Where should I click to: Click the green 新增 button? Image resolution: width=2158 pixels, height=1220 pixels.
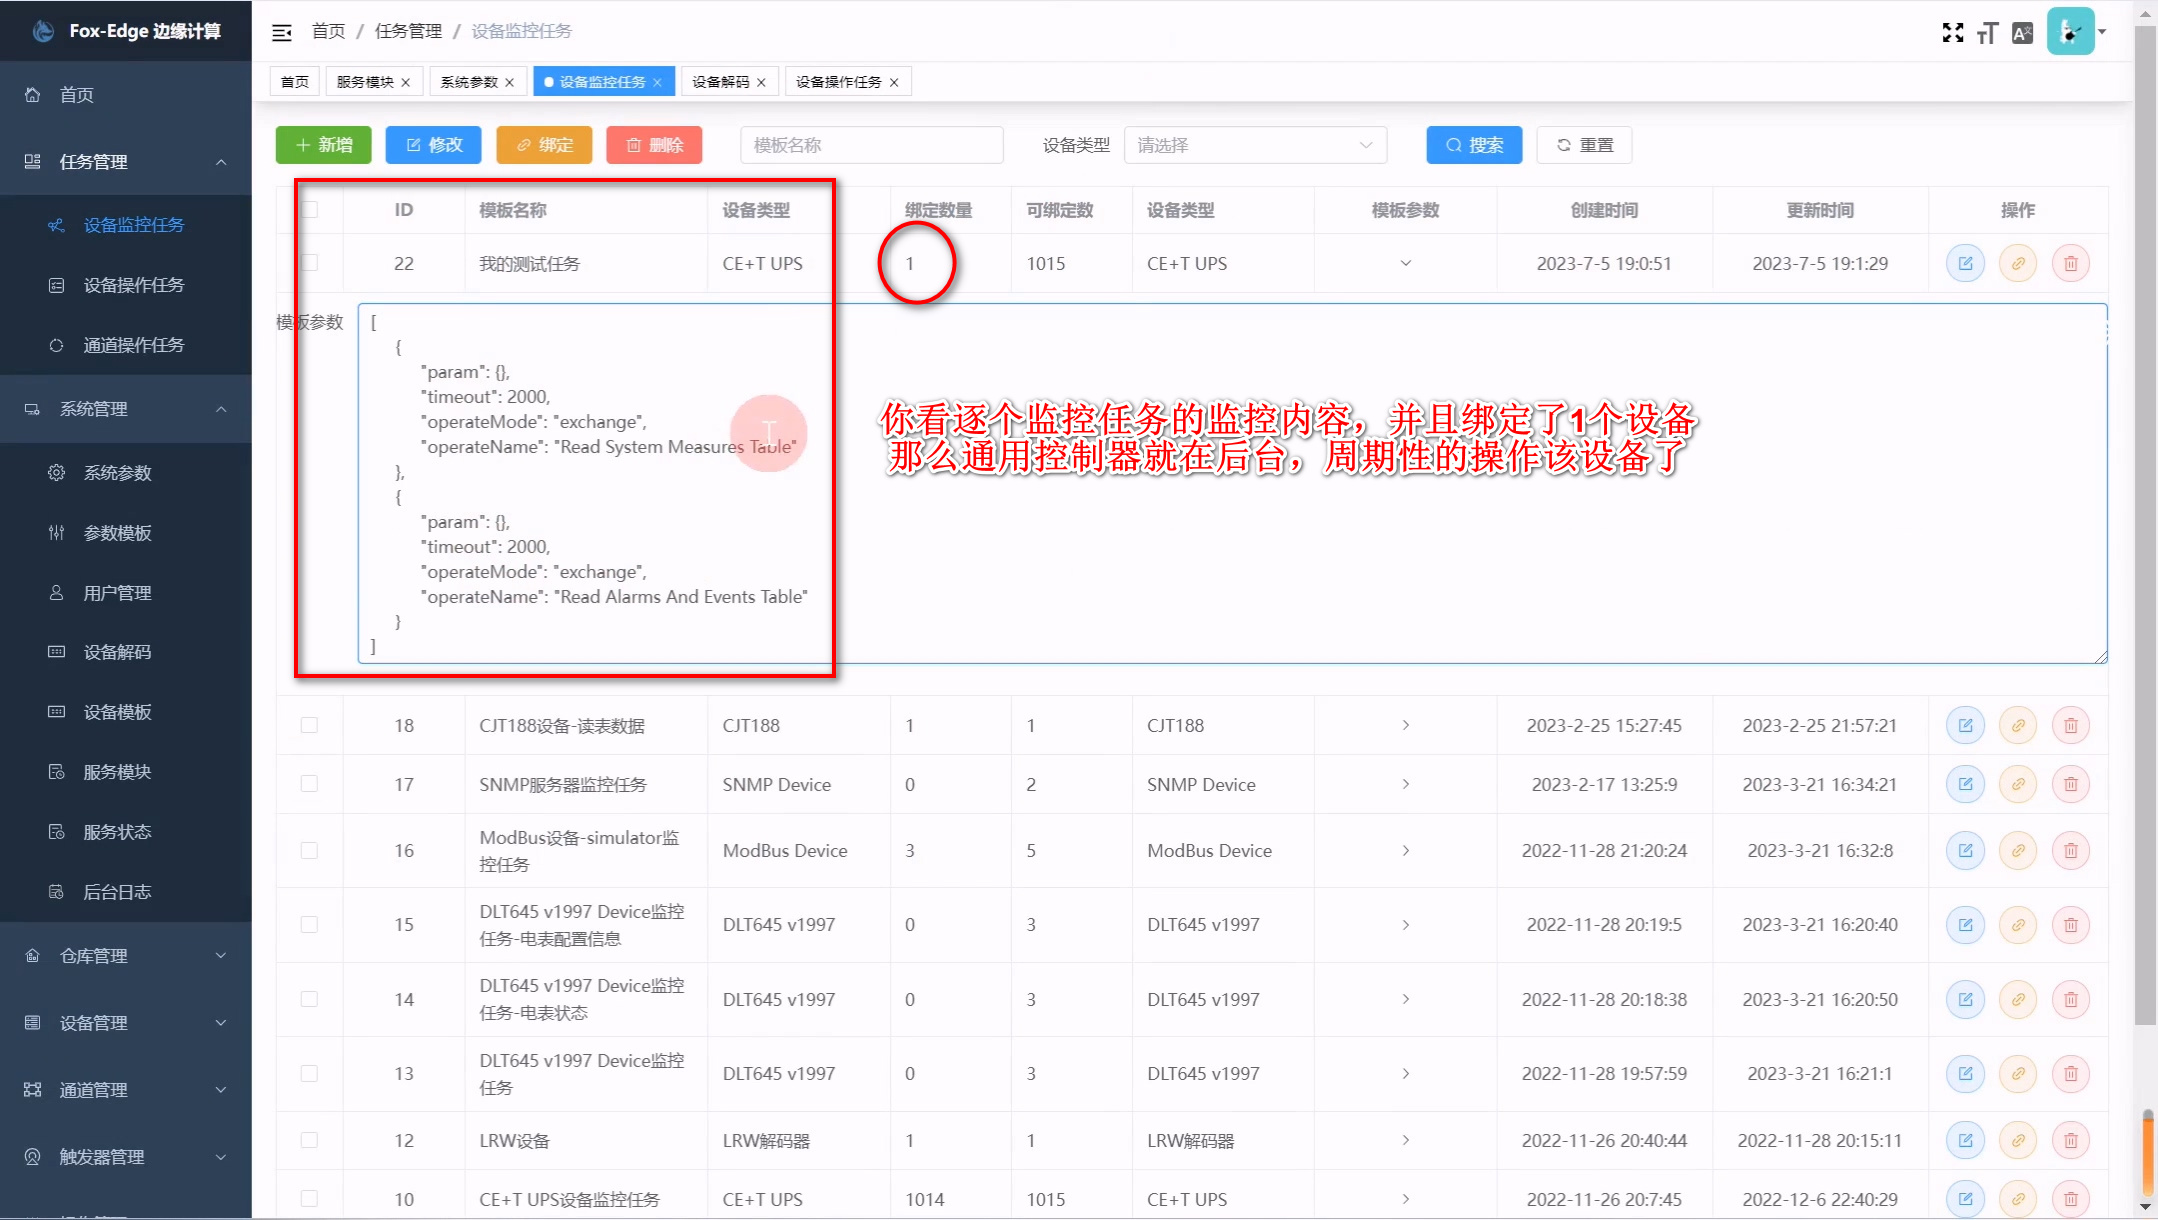pyautogui.click(x=324, y=145)
